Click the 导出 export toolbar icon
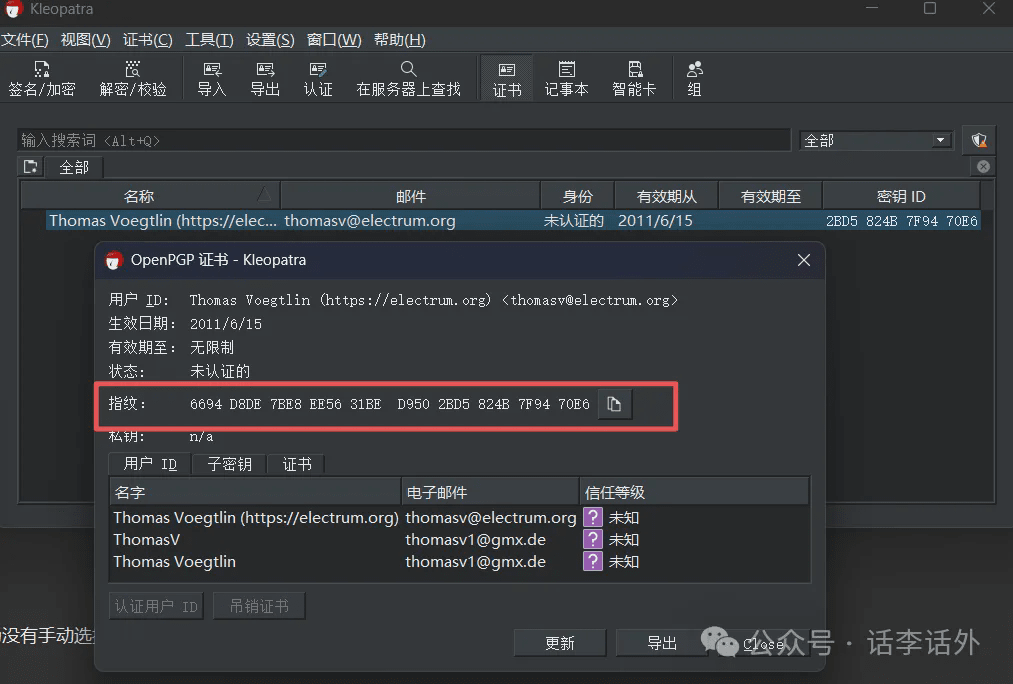Screen dimensions: 1013x684 pos(265,78)
